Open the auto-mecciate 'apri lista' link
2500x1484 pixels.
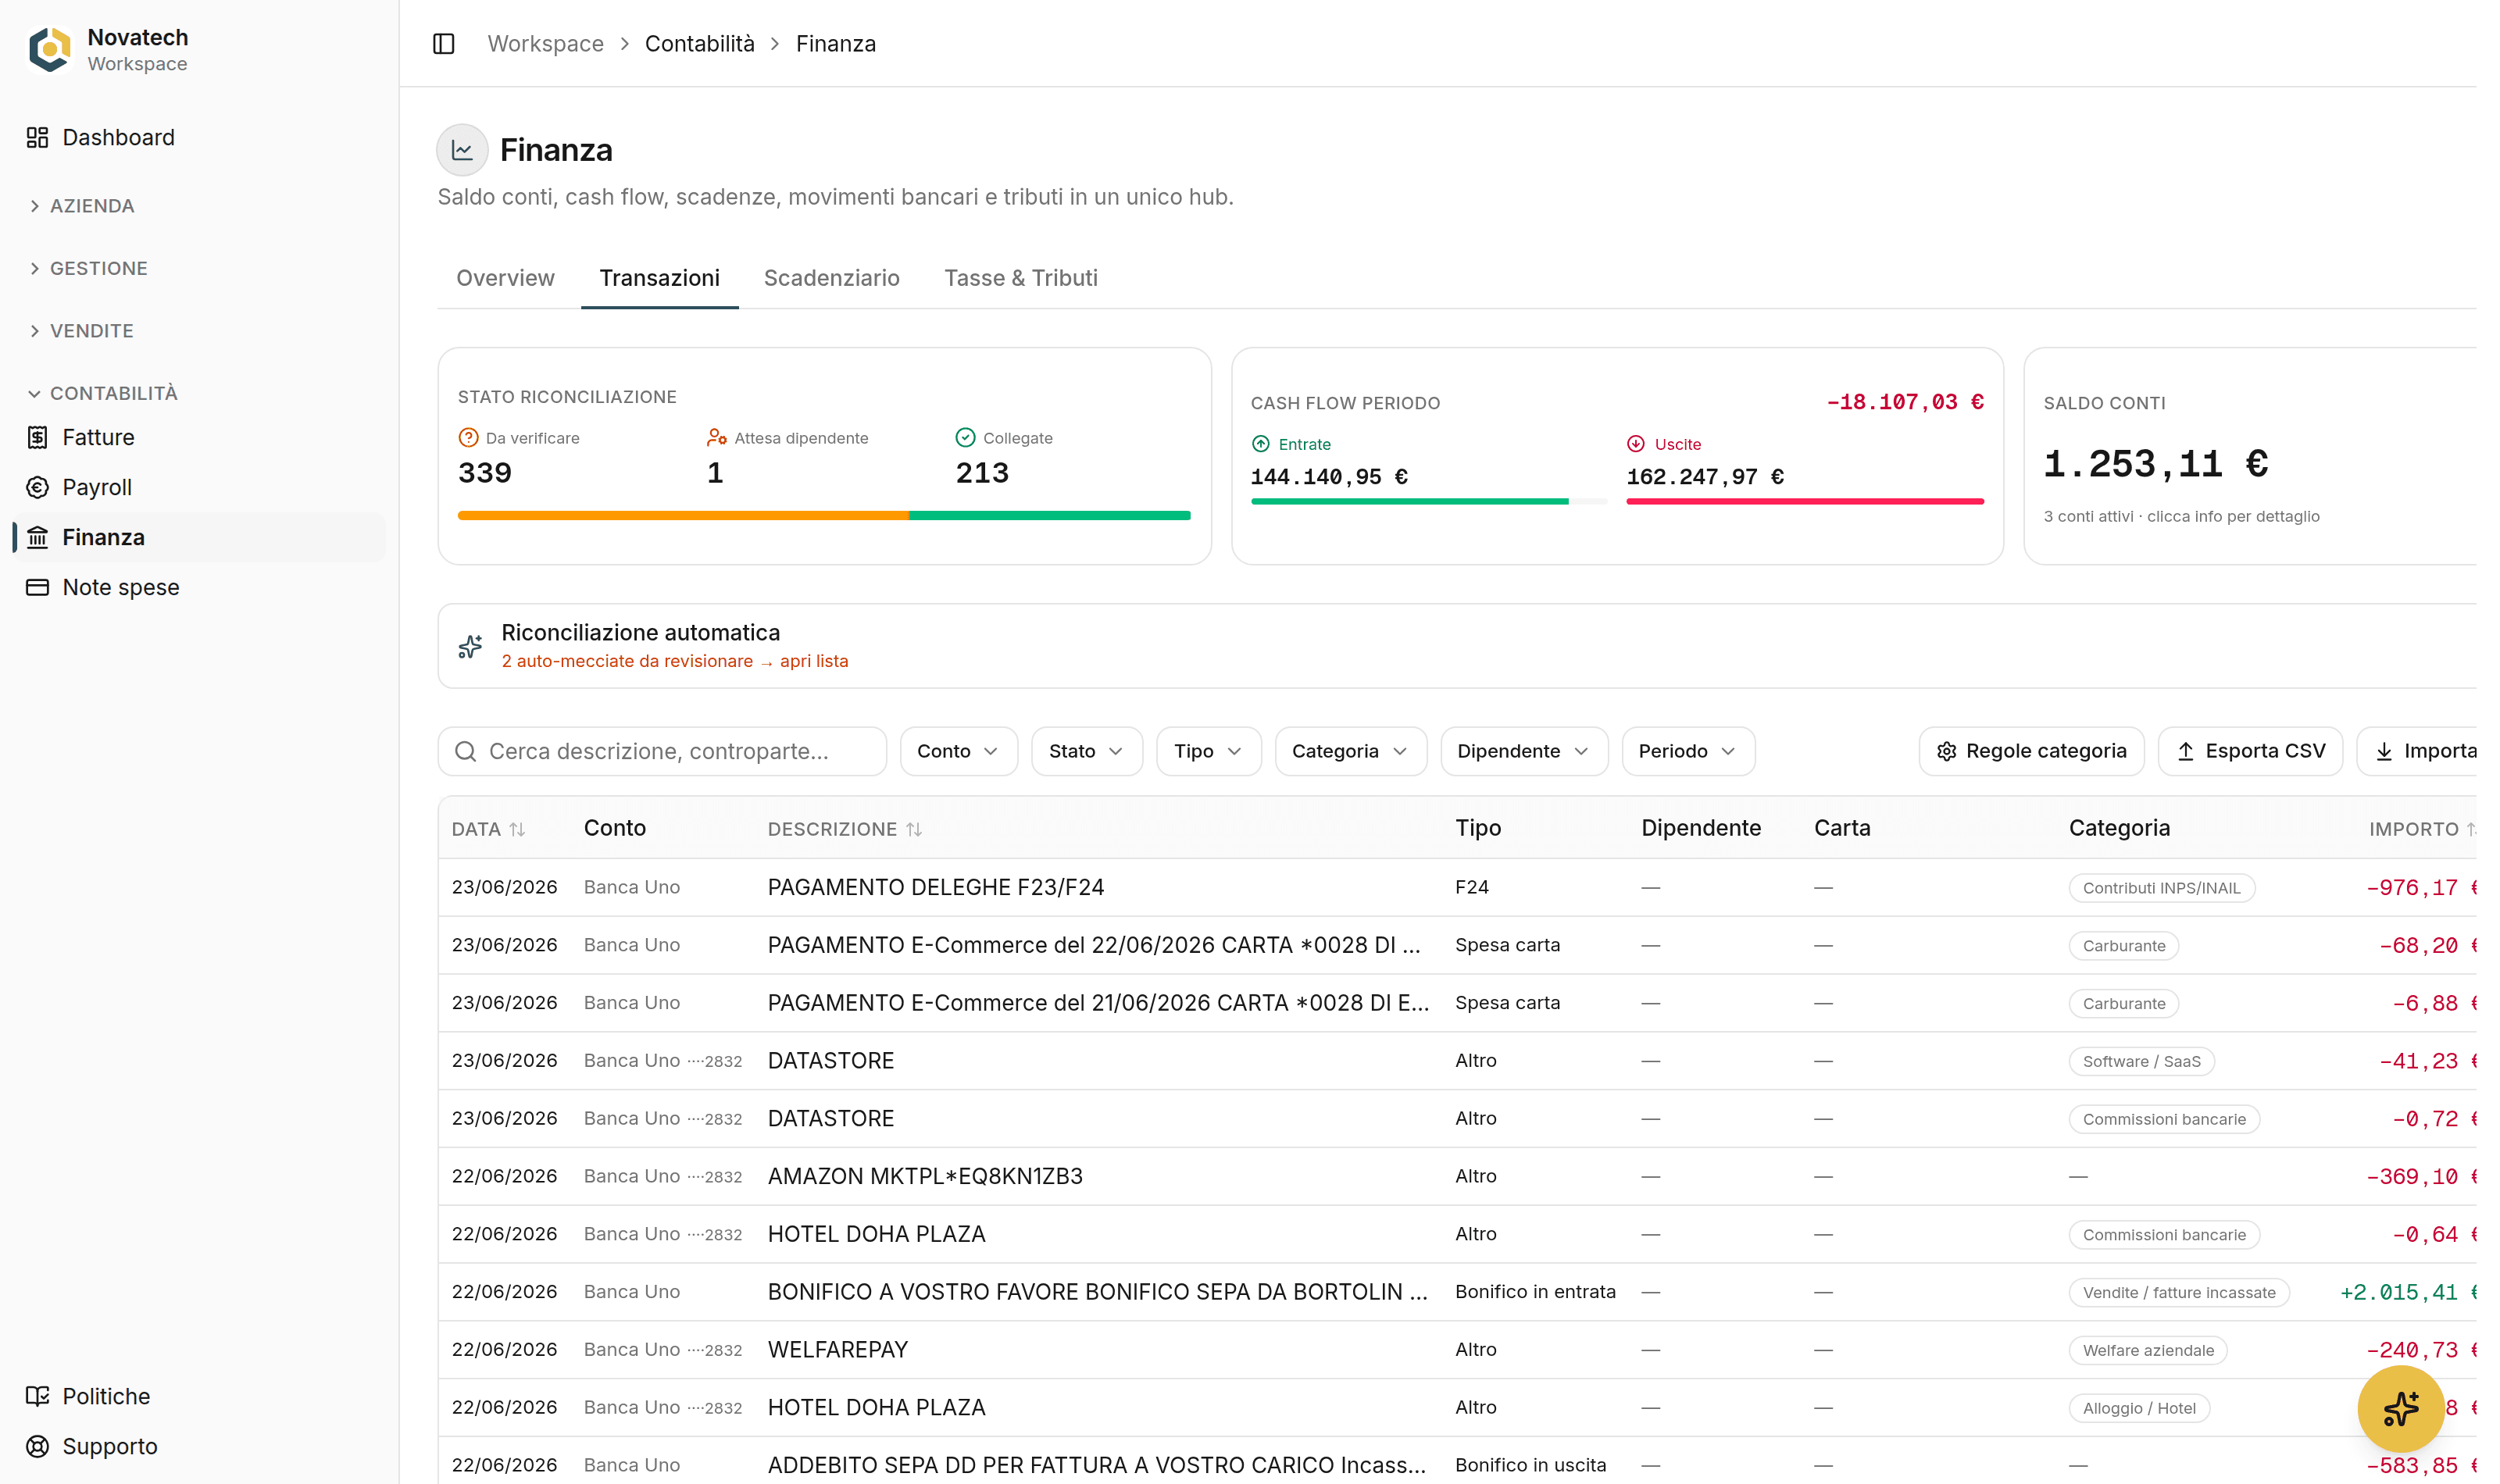(813, 661)
